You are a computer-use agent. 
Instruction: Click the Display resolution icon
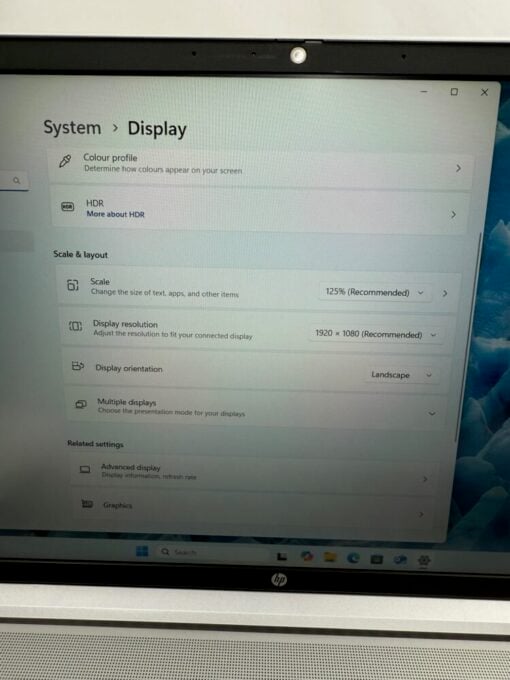(75, 326)
